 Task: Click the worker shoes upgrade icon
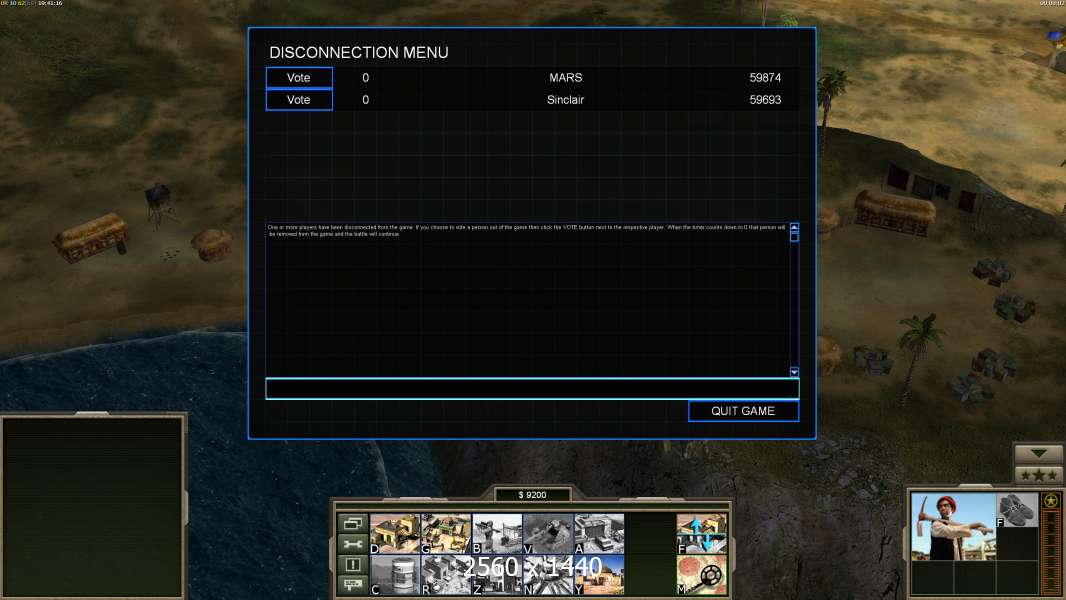coord(1017,510)
